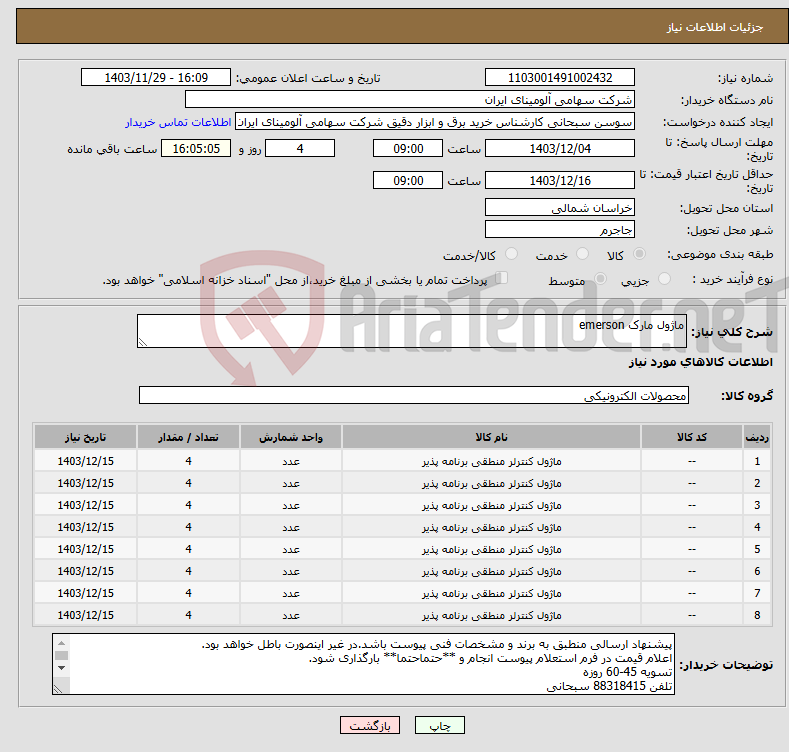Image resolution: width=789 pixels, height=752 pixels.
Task: Select the کالا radio button
Action: (x=640, y=254)
